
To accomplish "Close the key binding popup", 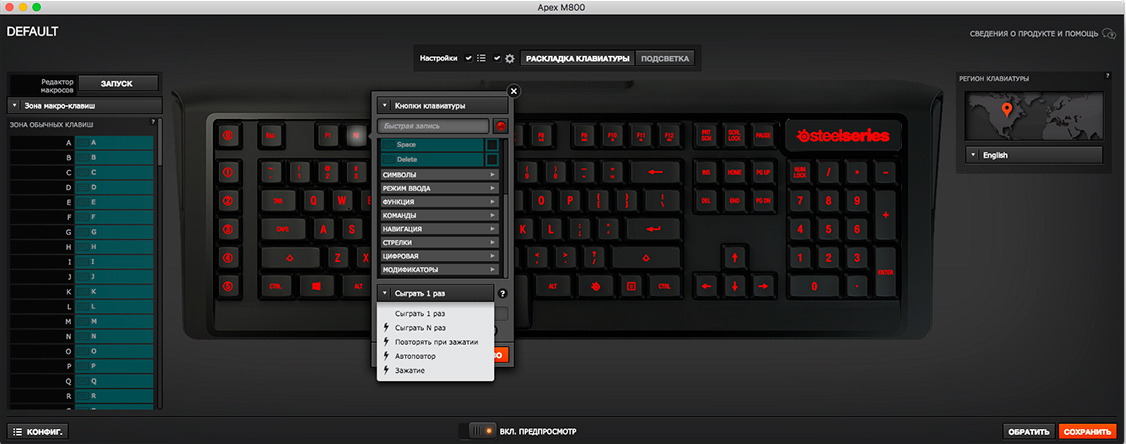I will click(513, 91).
